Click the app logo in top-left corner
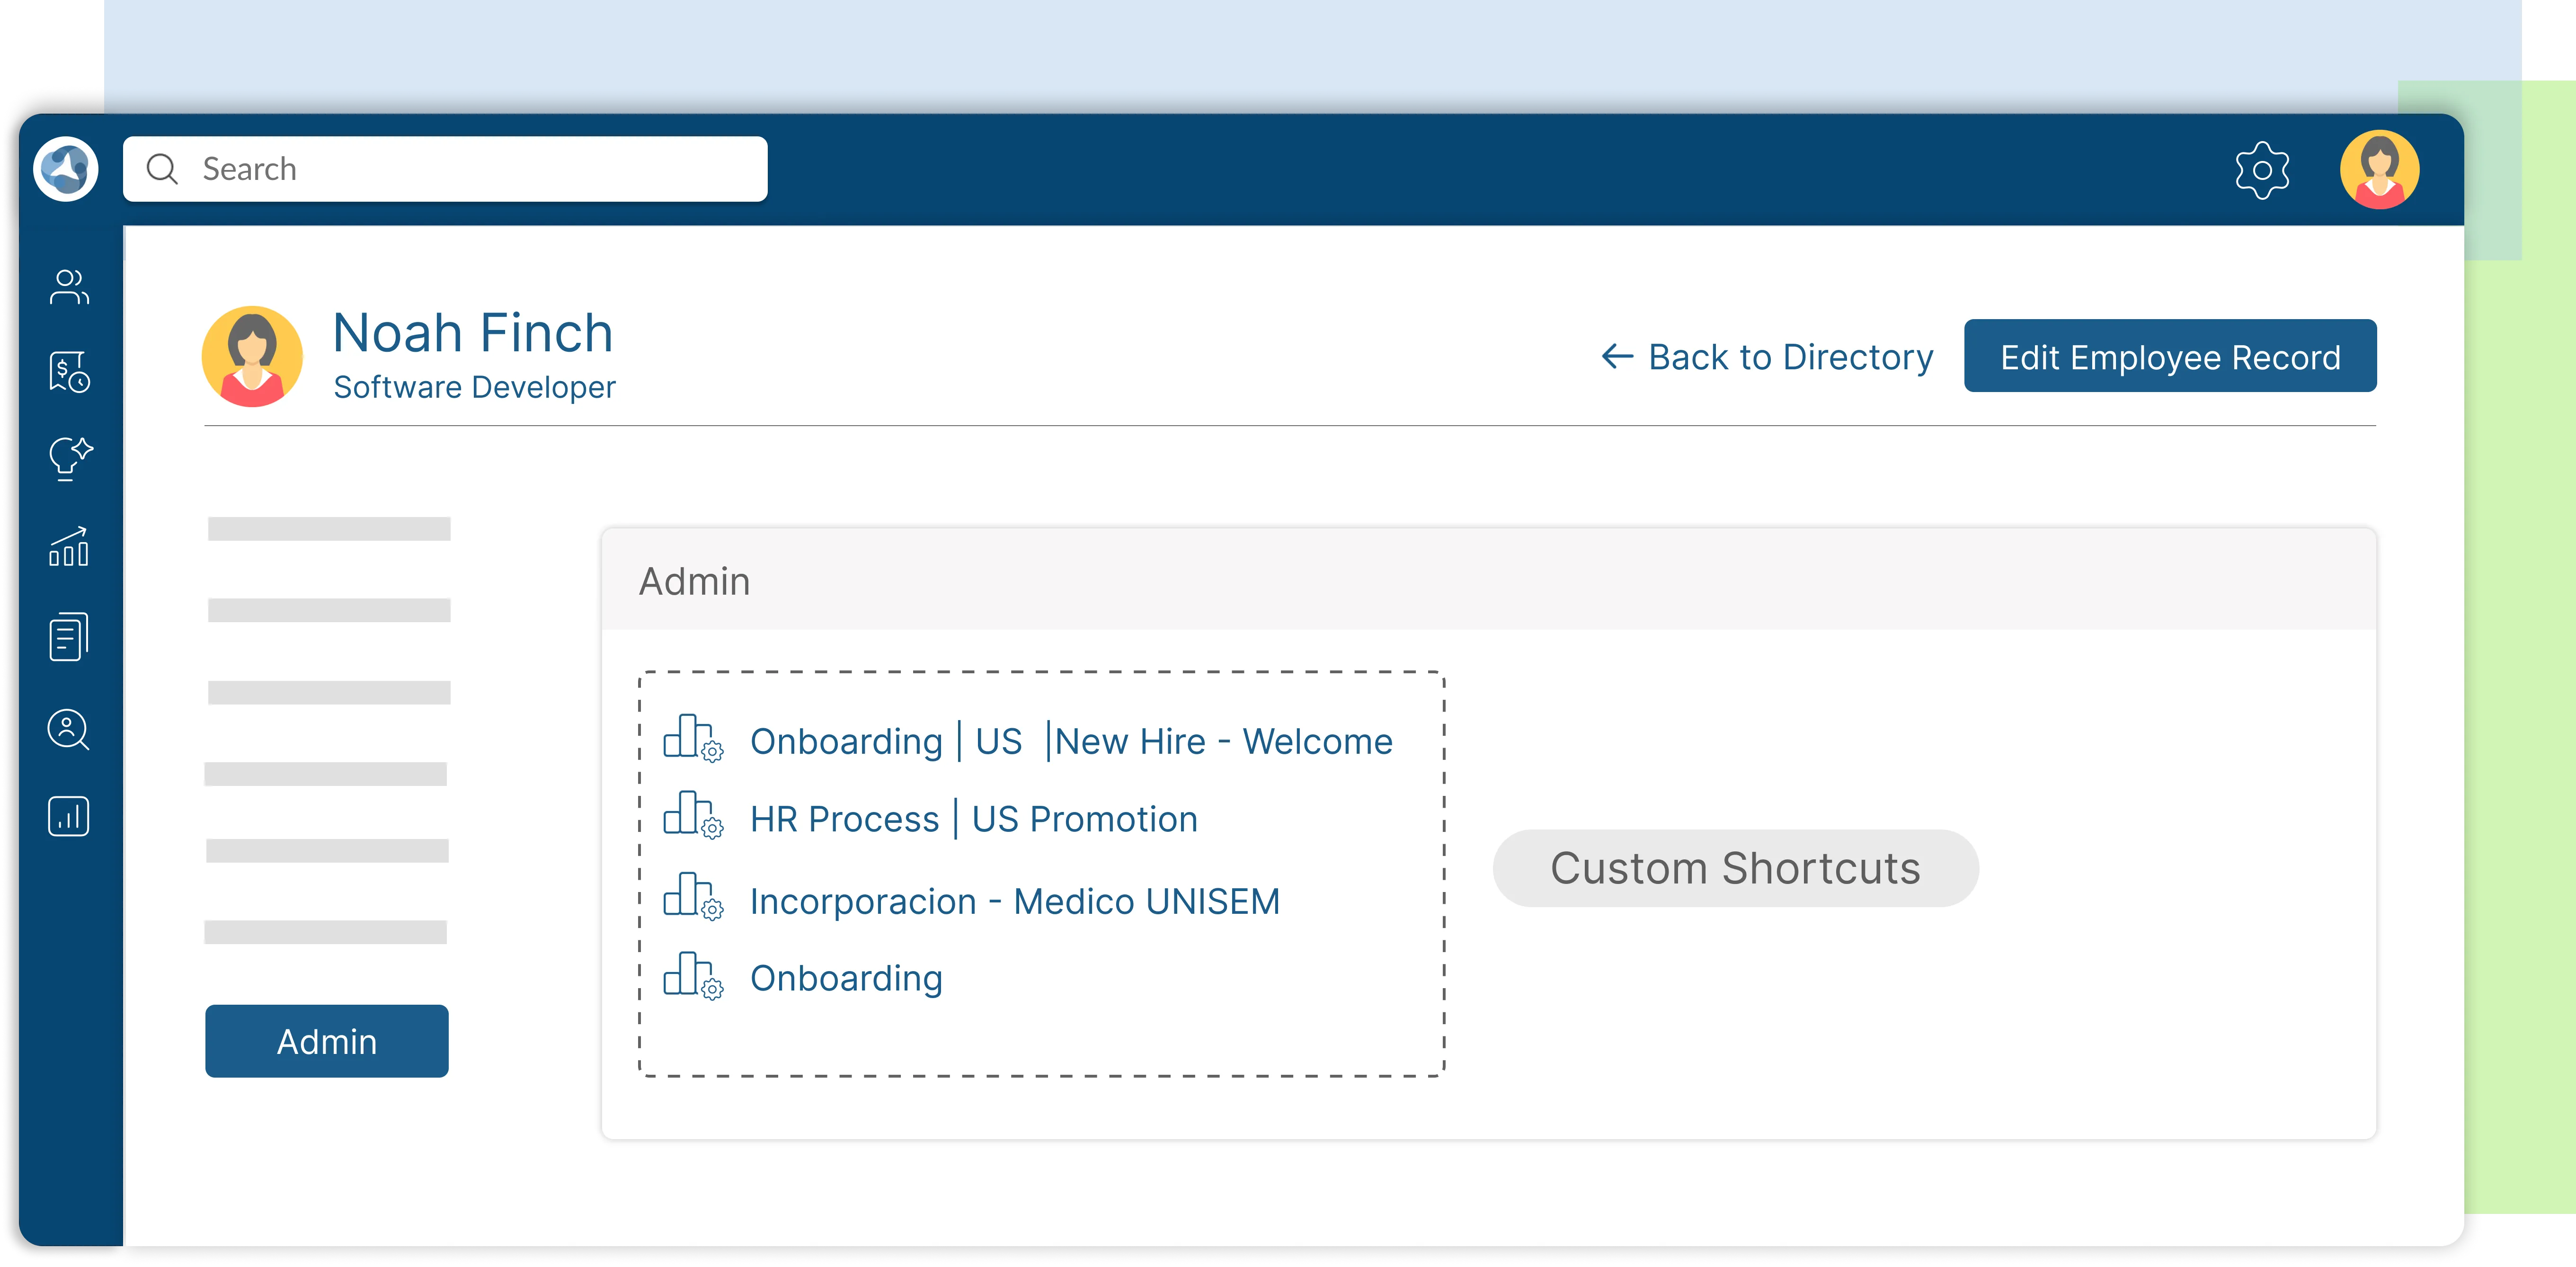The width and height of the screenshot is (2576, 1267). (66, 169)
